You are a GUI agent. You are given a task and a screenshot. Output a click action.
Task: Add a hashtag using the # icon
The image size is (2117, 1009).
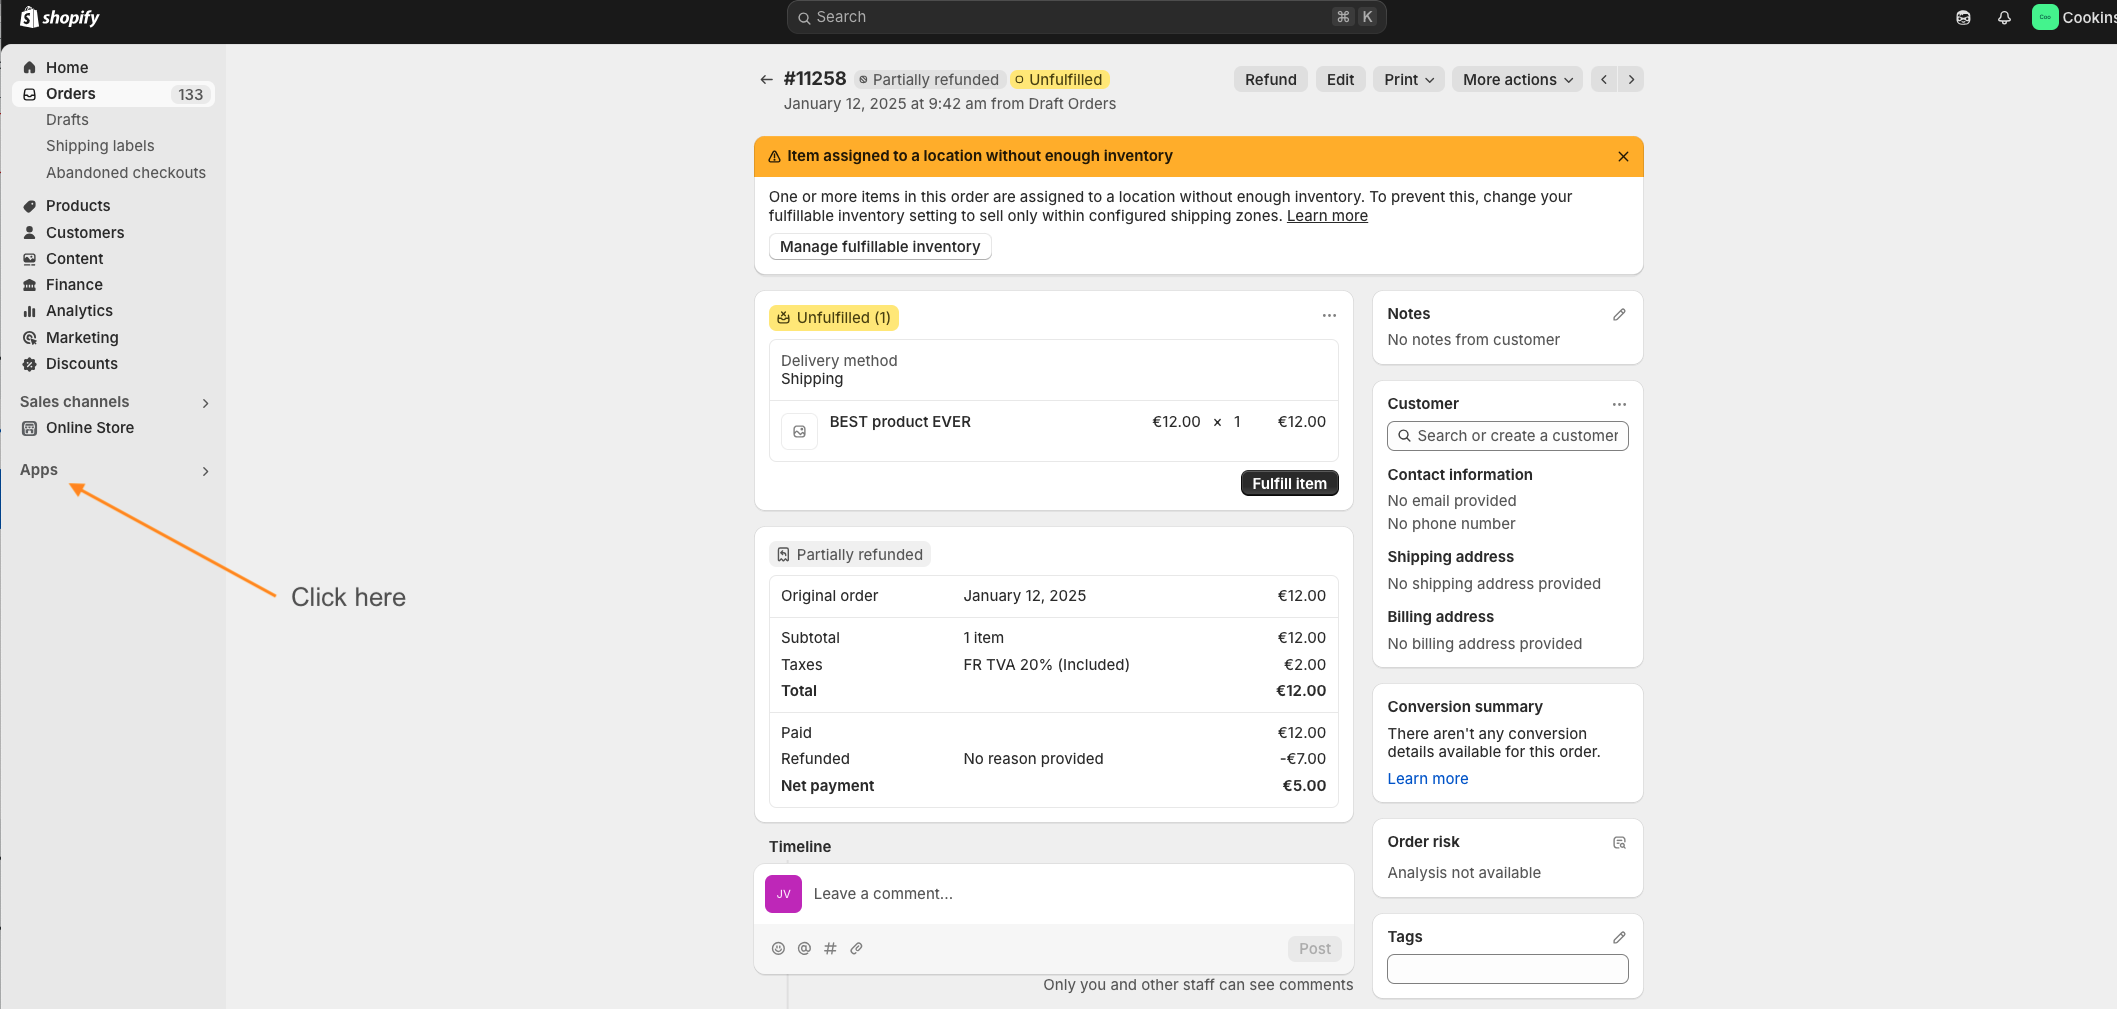(x=830, y=948)
